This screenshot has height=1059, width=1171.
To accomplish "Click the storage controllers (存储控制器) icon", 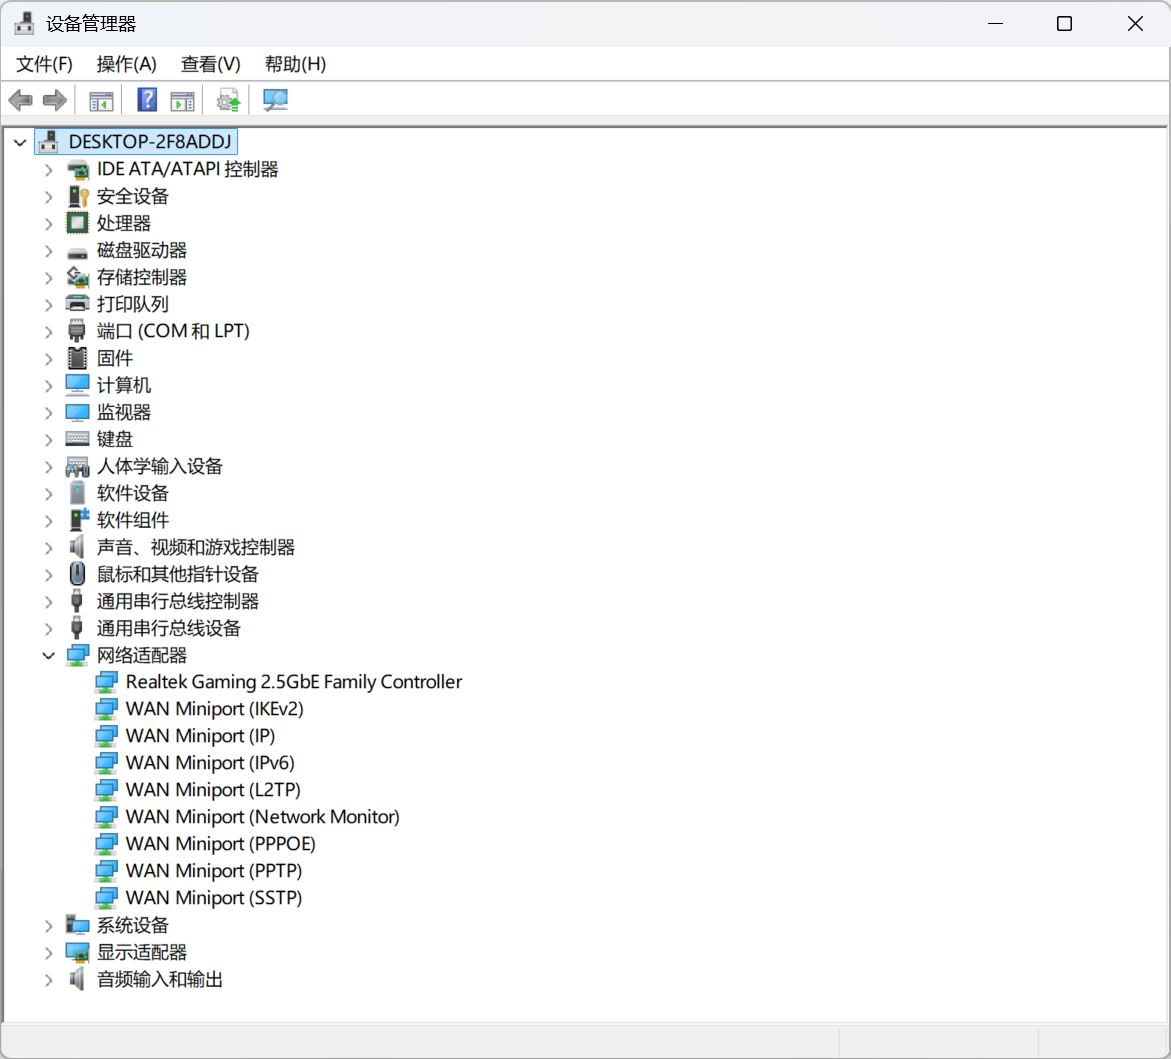I will (x=77, y=277).
